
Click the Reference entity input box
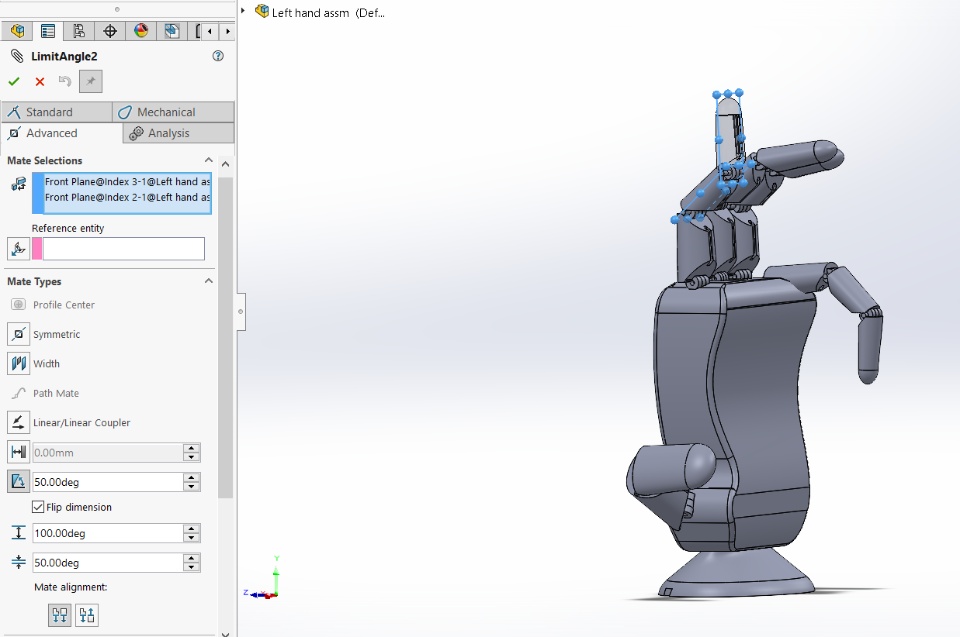click(x=124, y=249)
